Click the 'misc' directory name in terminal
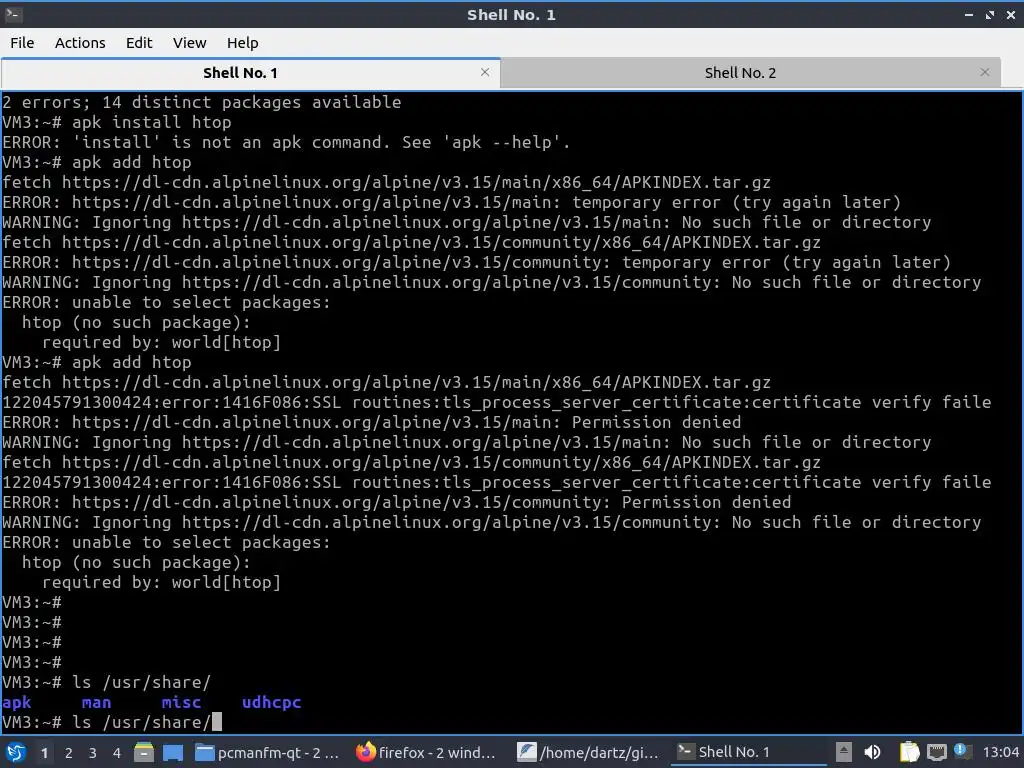Screen dimensions: 1024x768 tap(182, 703)
